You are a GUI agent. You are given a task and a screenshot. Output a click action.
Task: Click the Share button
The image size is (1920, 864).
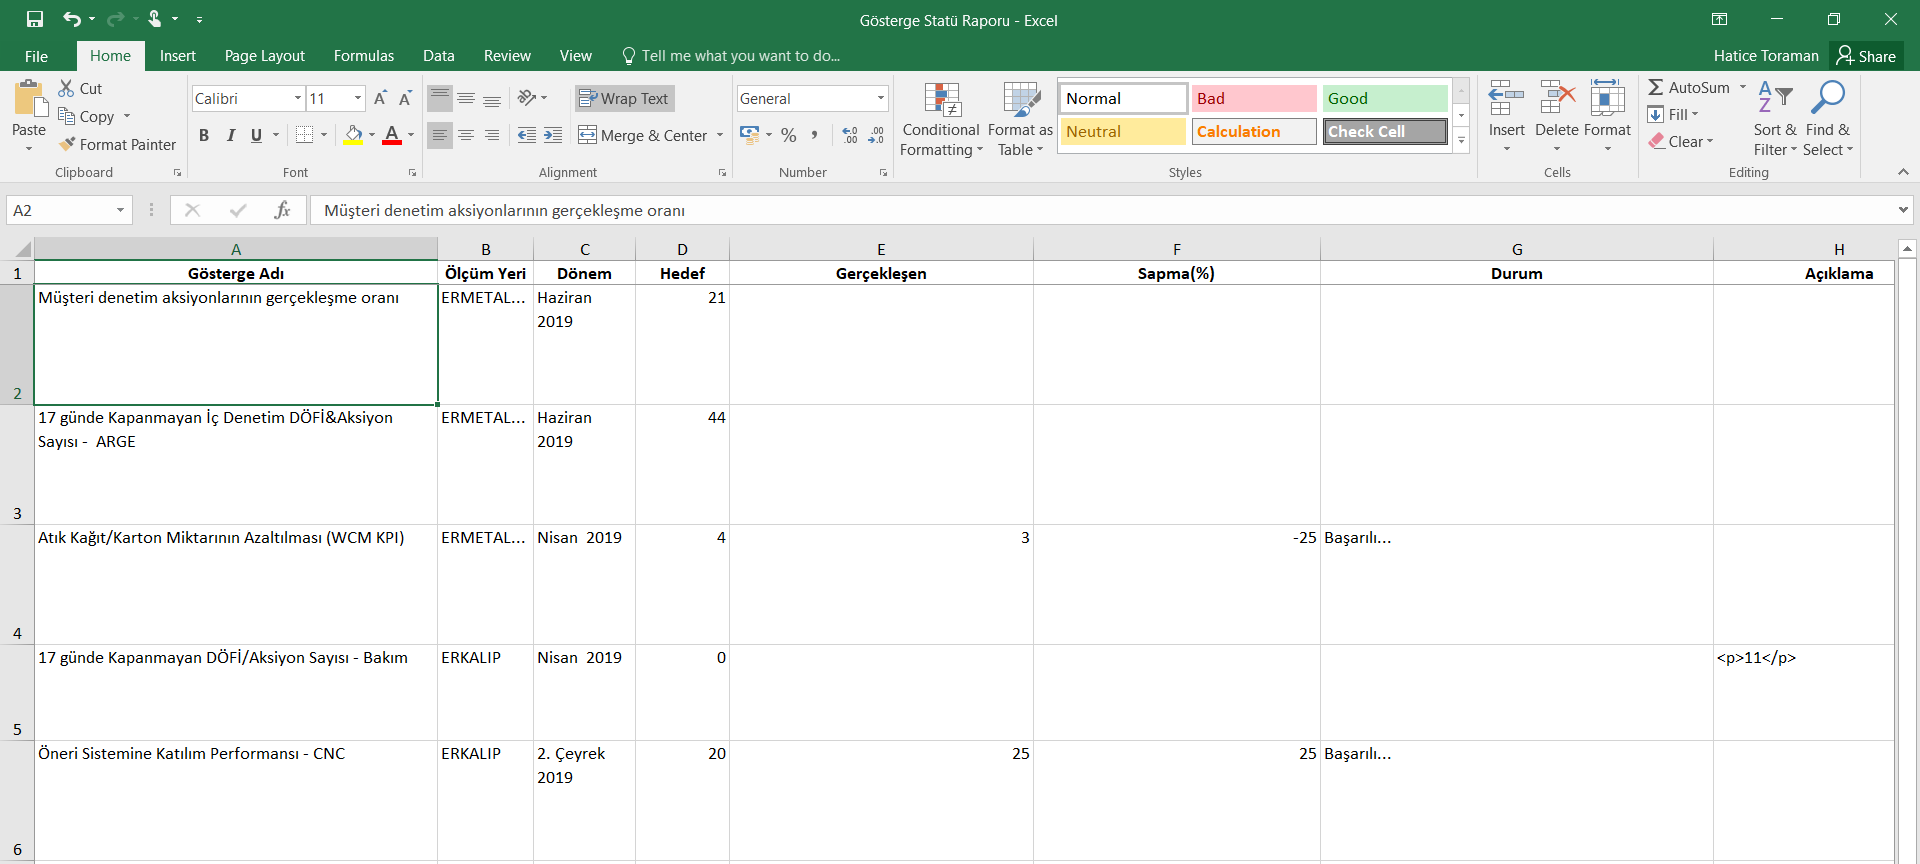[x=1866, y=56]
